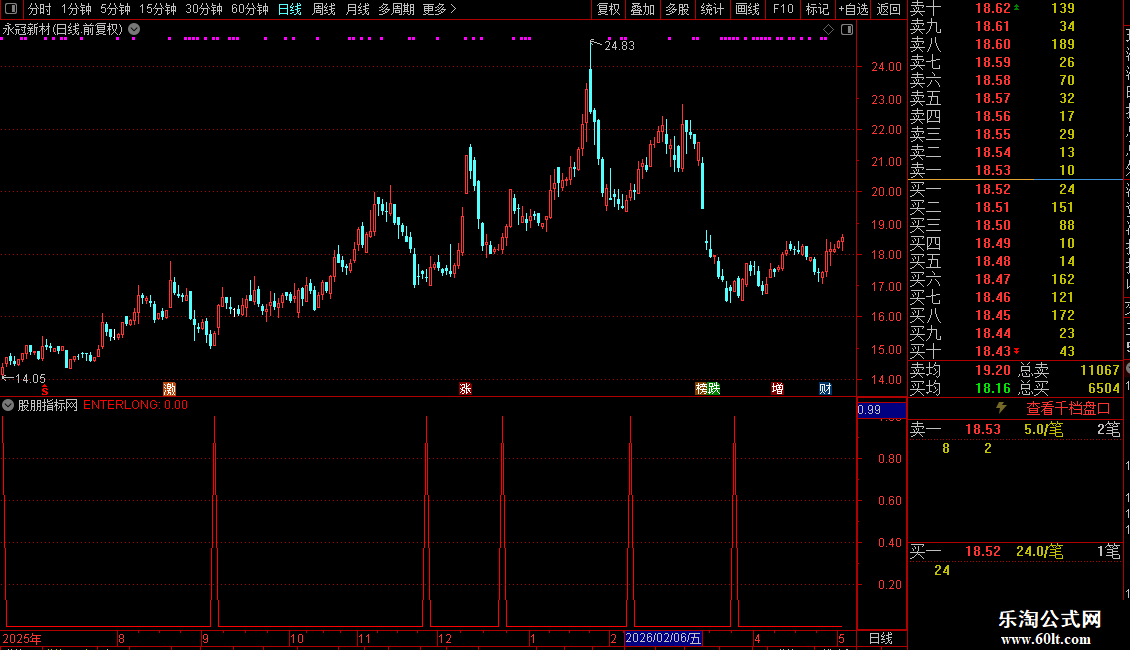The height and width of the screenshot is (650, 1130).
Task: Click the green 跌 event marker
Action: 714,388
